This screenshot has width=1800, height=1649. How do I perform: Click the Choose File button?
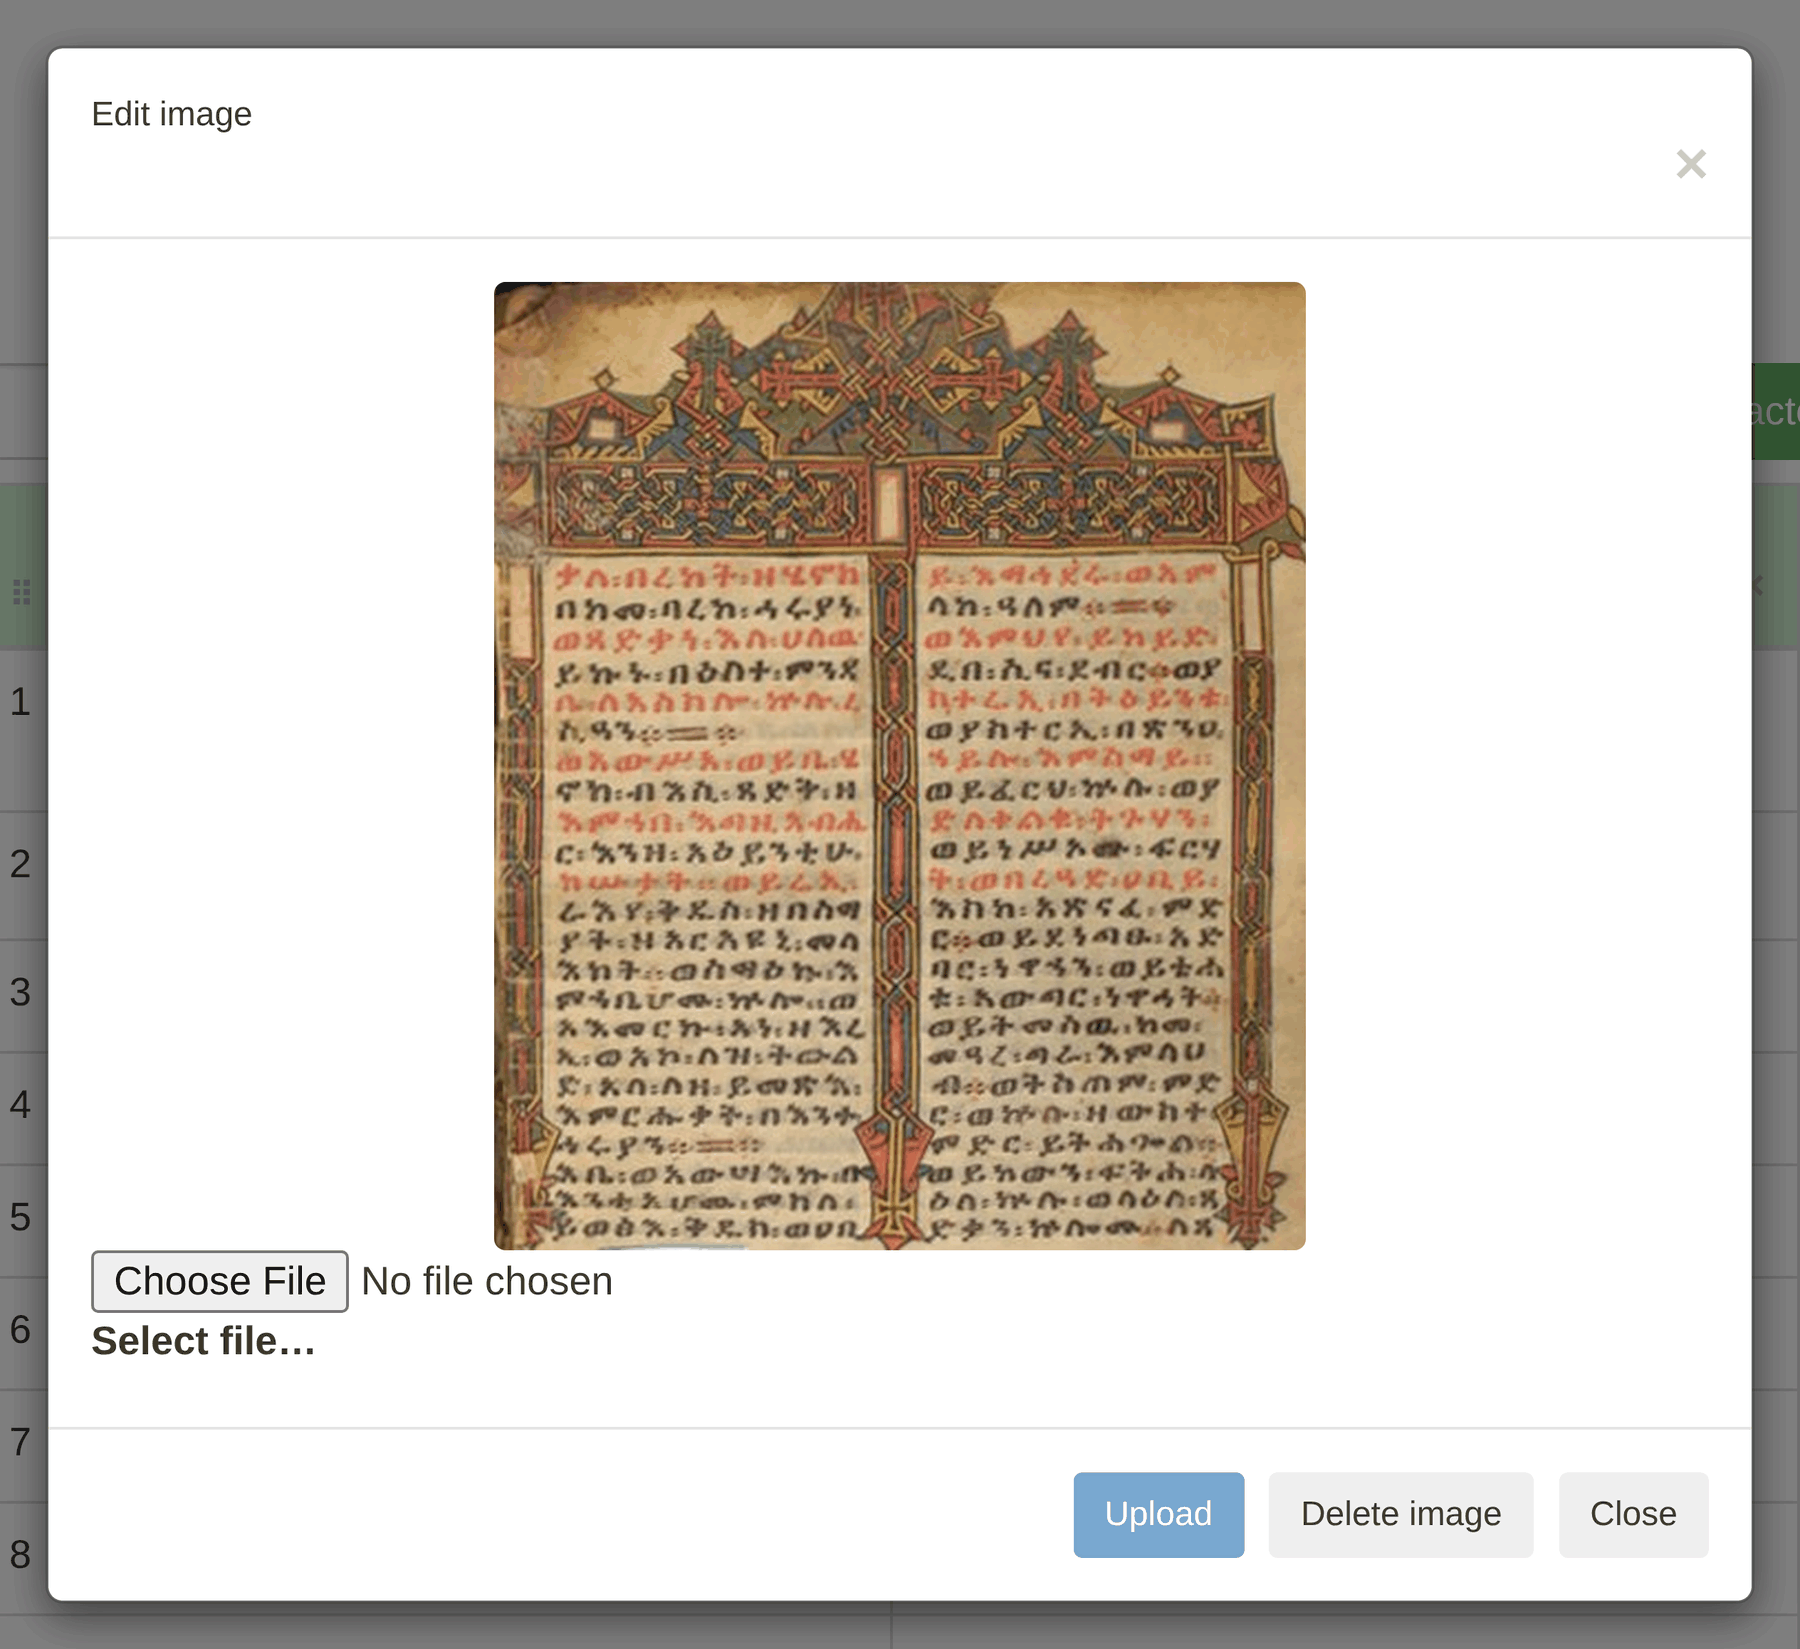click(220, 1281)
